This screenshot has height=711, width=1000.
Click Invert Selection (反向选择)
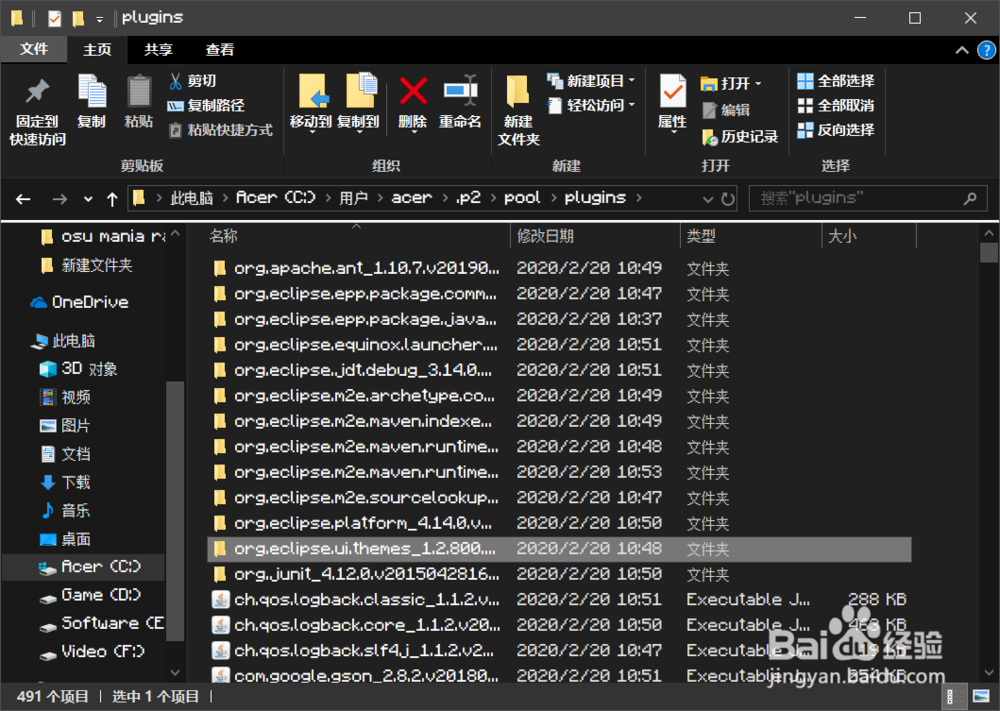(x=836, y=130)
